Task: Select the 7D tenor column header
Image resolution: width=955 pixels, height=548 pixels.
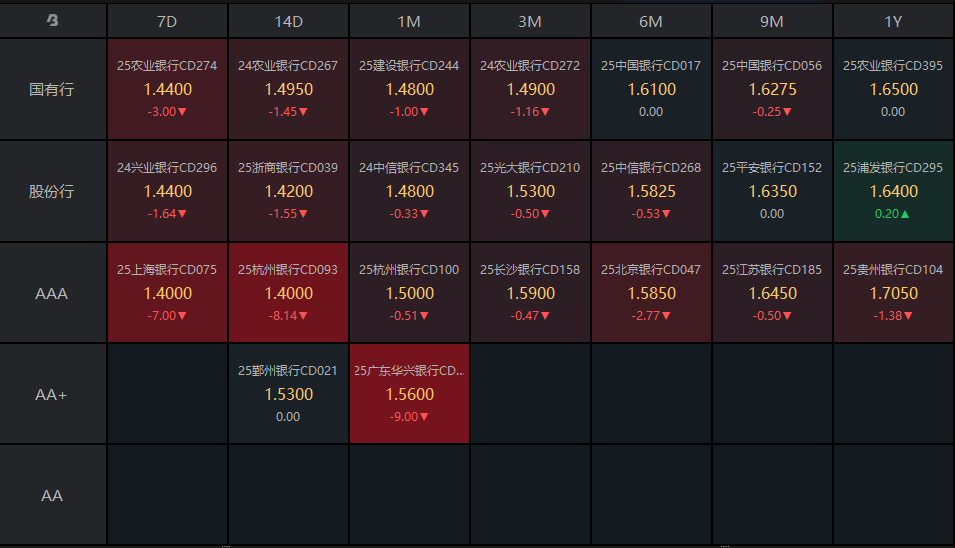Action: click(x=167, y=20)
